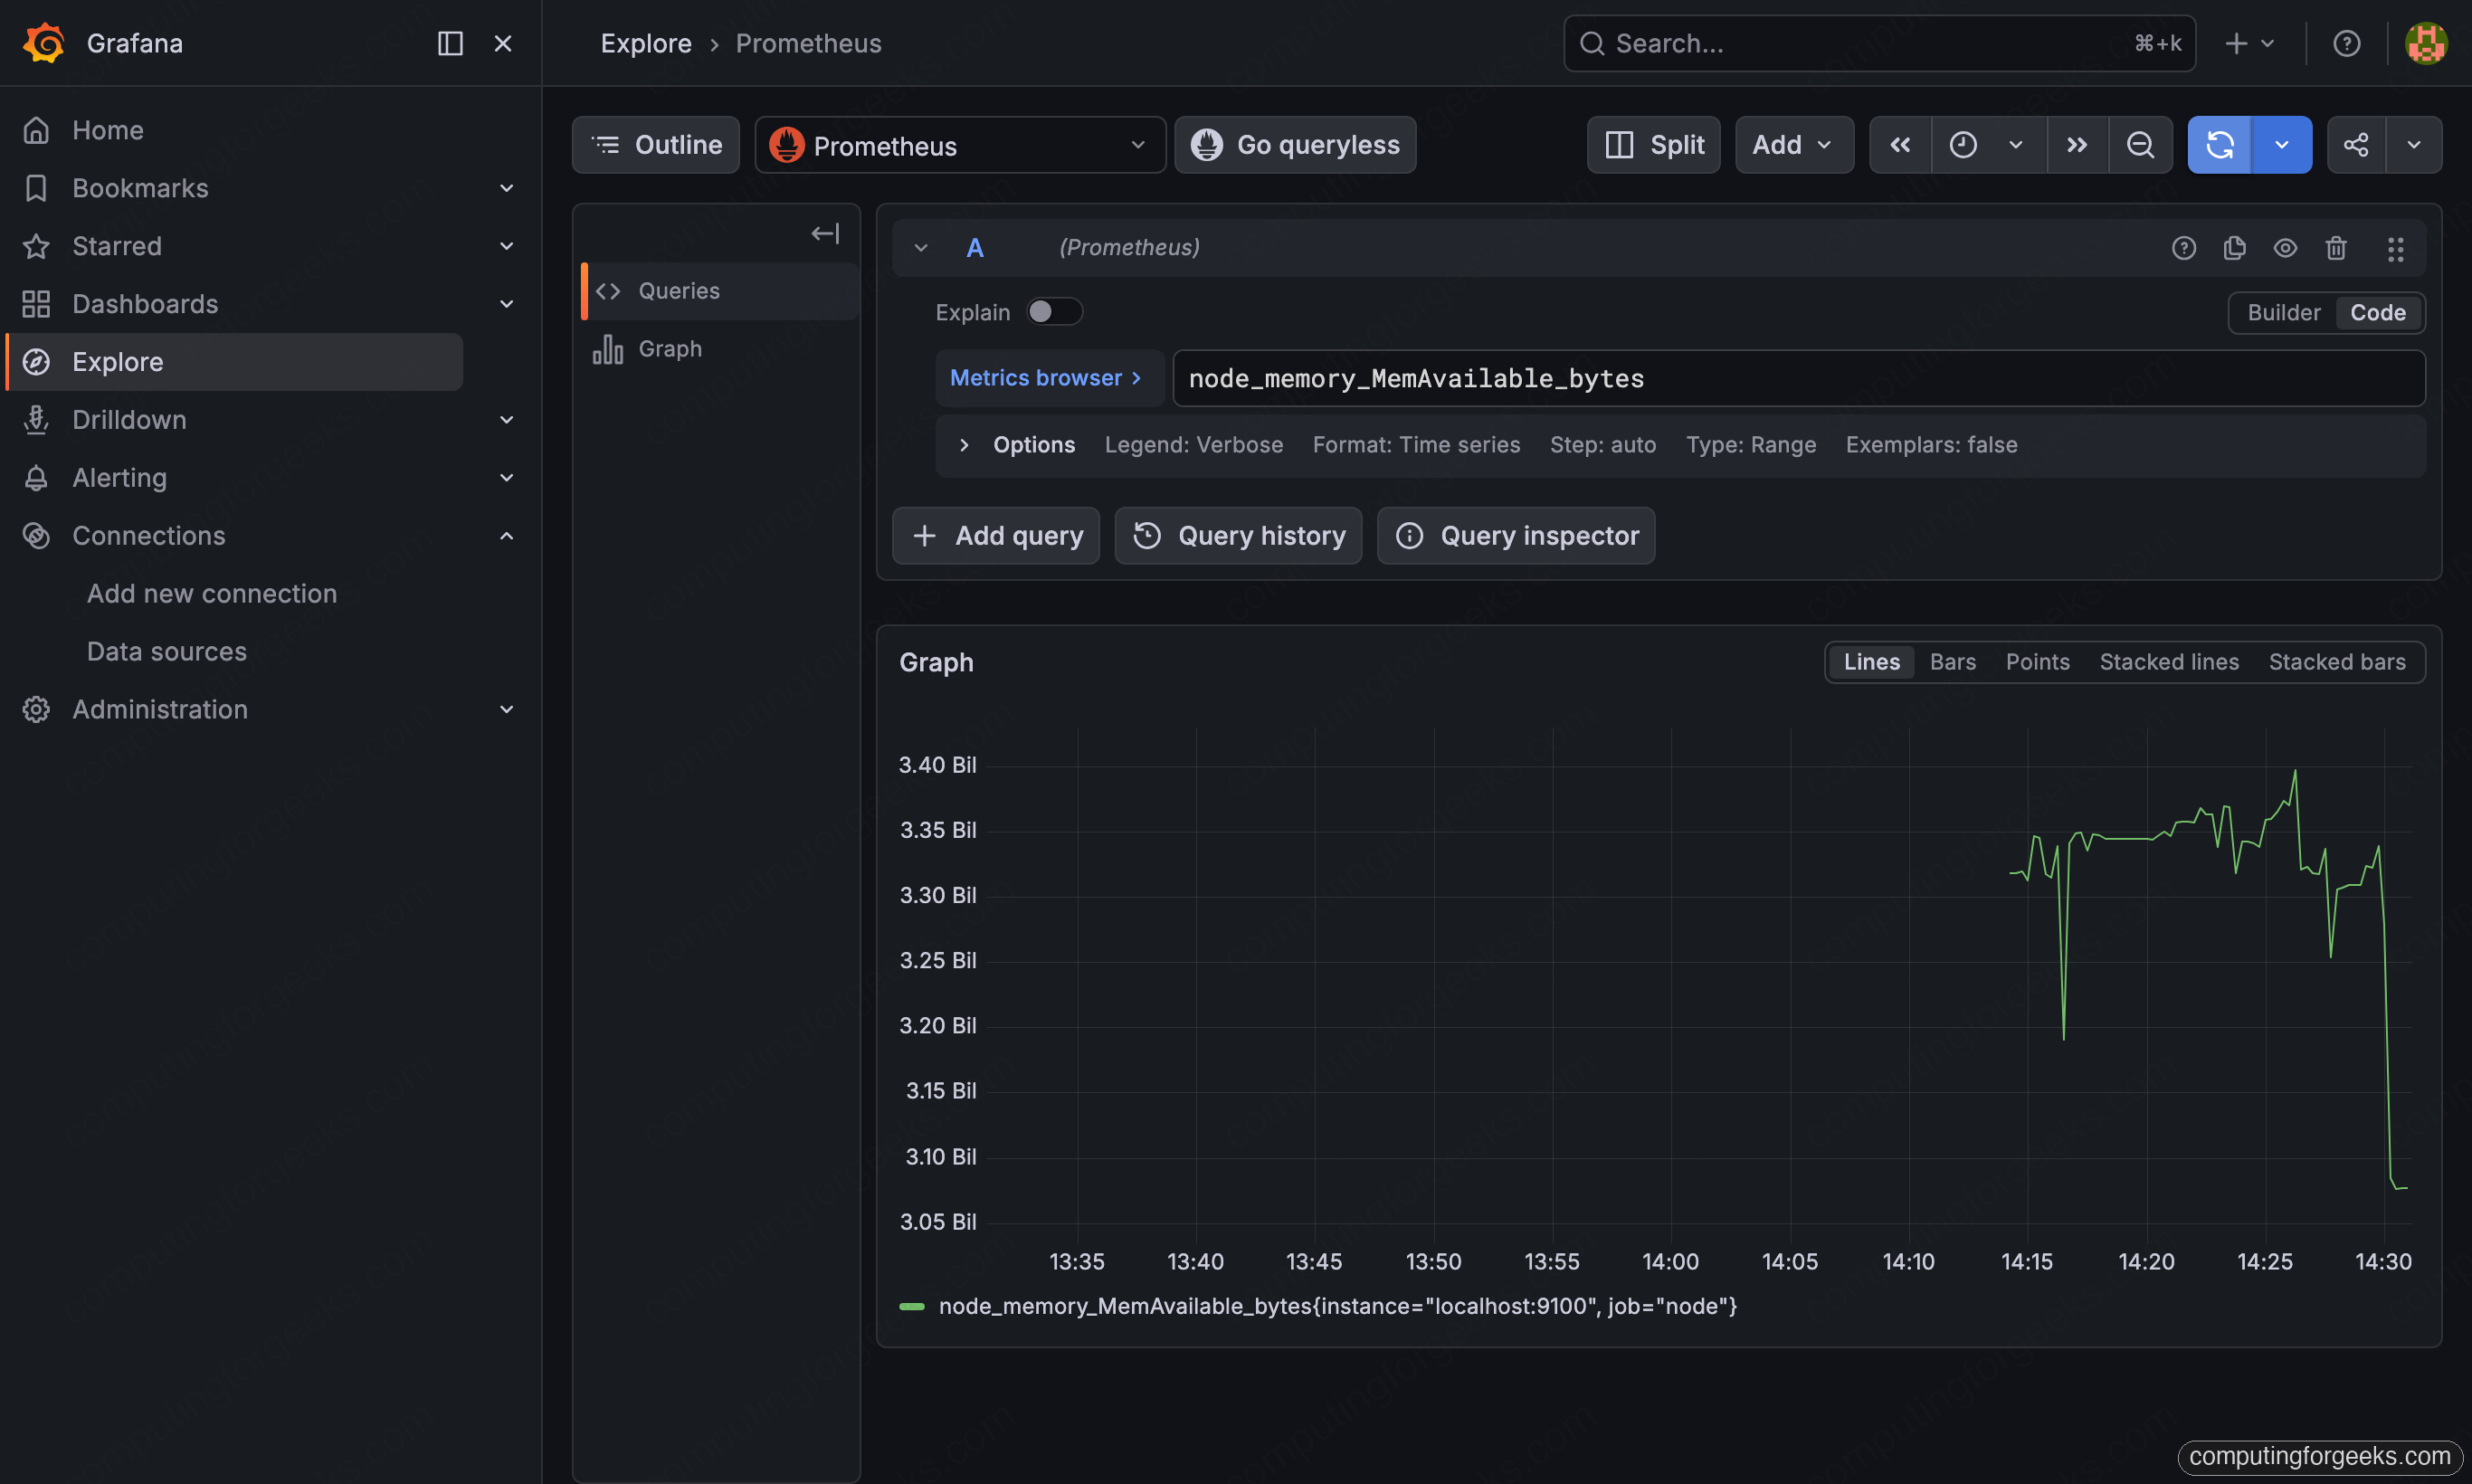Duplicate query A
Viewport: 2472px width, 1484px height.
2234,248
